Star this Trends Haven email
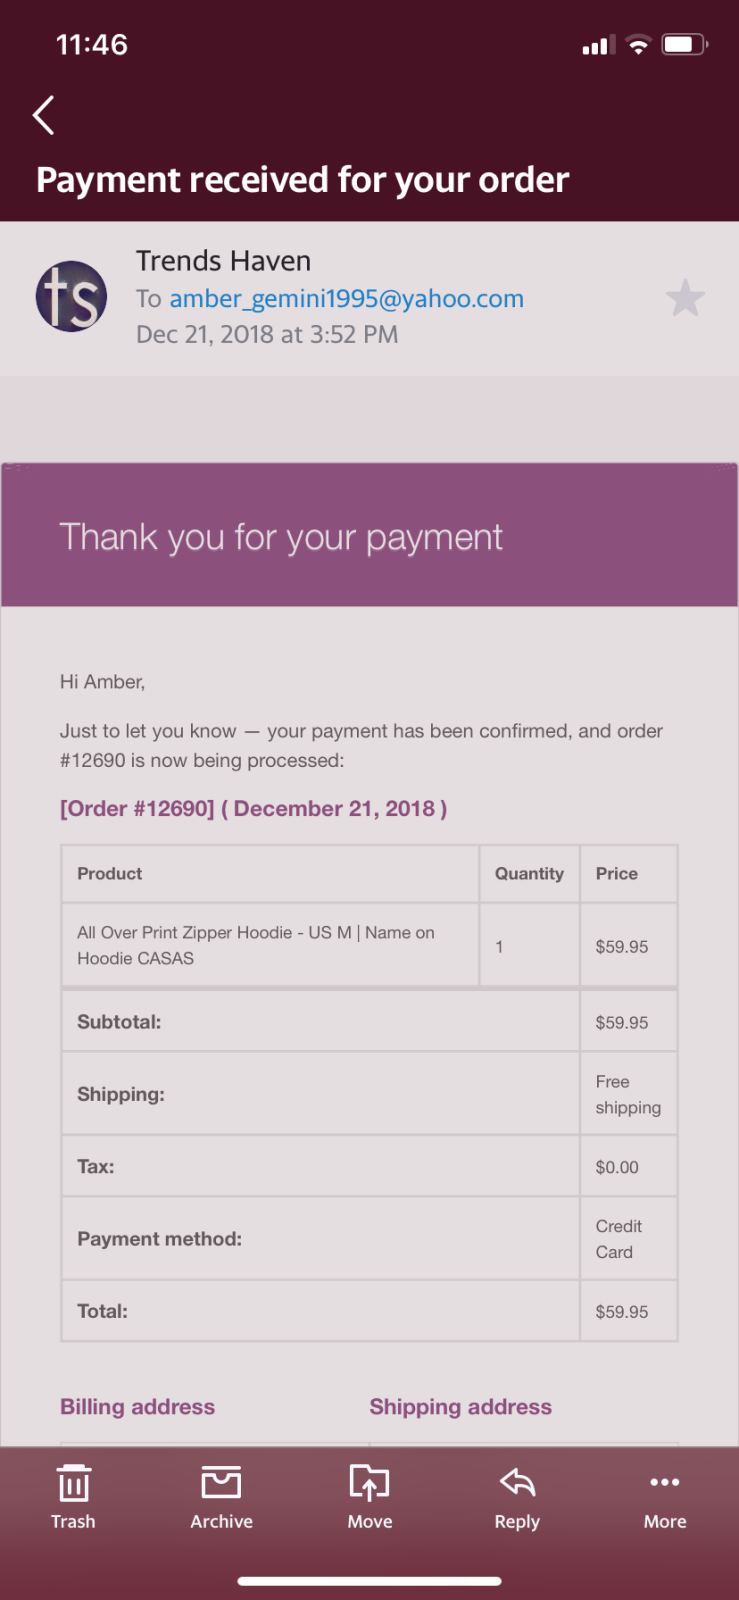Screen dimensions: 739x1600 coord(685,298)
